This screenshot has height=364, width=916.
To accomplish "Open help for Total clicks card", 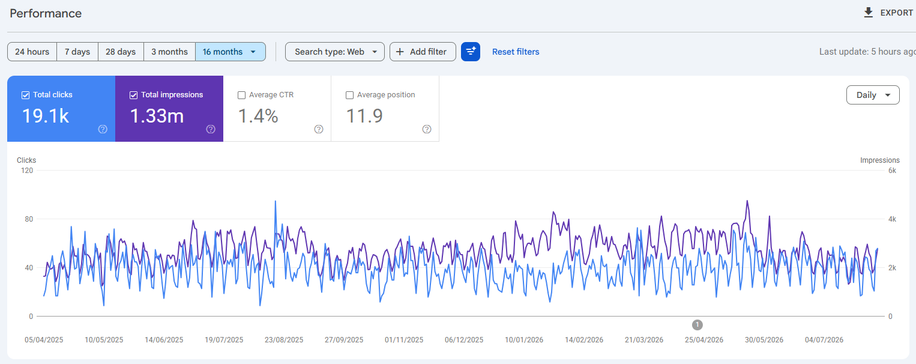I will pyautogui.click(x=103, y=129).
